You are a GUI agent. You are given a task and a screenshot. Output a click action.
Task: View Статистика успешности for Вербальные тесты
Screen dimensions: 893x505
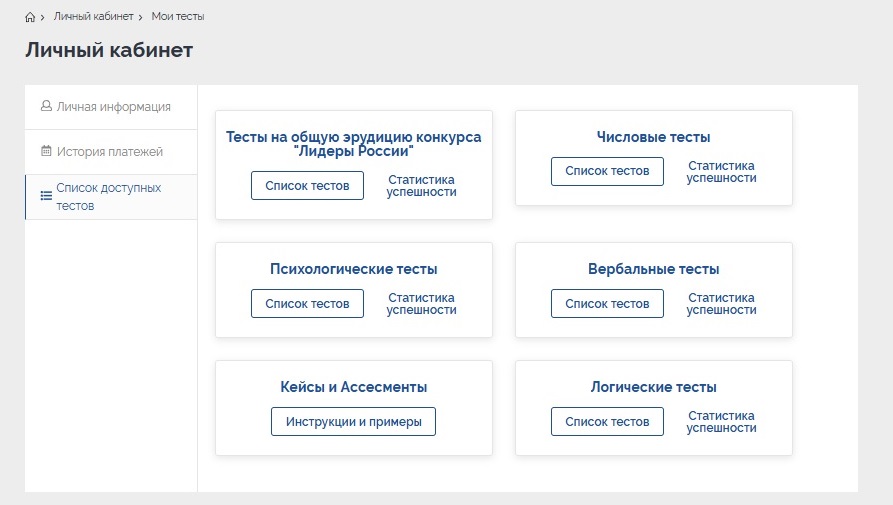coord(721,303)
